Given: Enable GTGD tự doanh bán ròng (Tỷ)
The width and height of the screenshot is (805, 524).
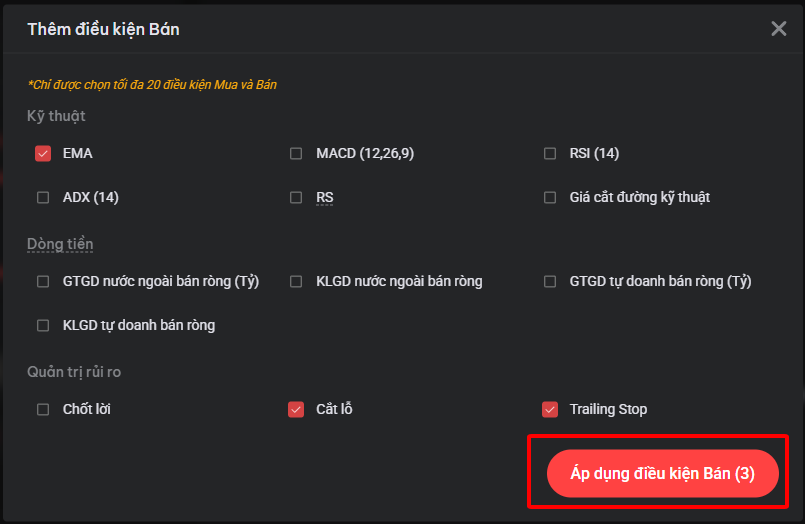Looking at the screenshot, I should pyautogui.click(x=550, y=282).
